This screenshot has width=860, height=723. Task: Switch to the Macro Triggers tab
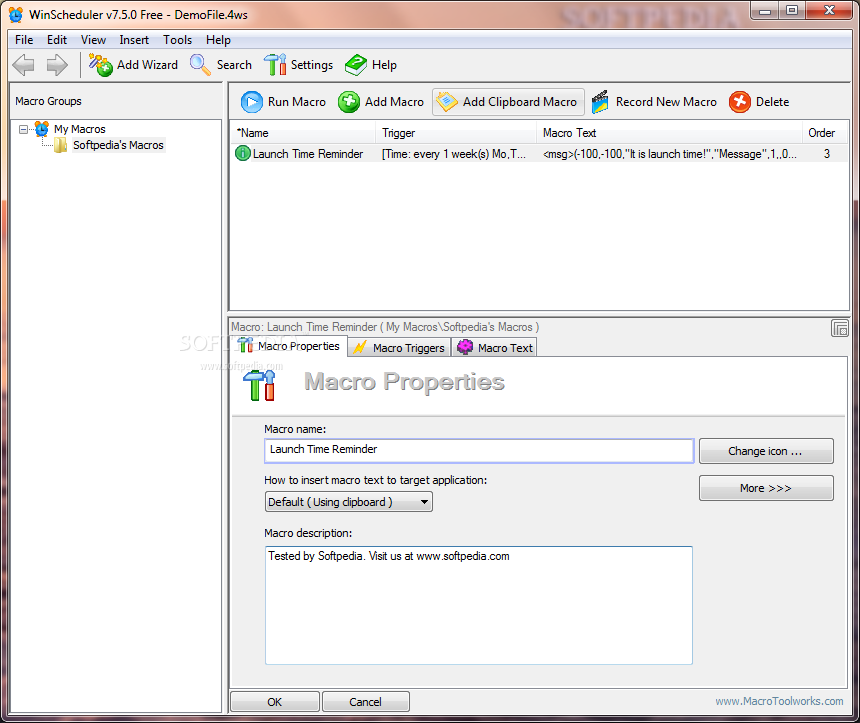(399, 348)
